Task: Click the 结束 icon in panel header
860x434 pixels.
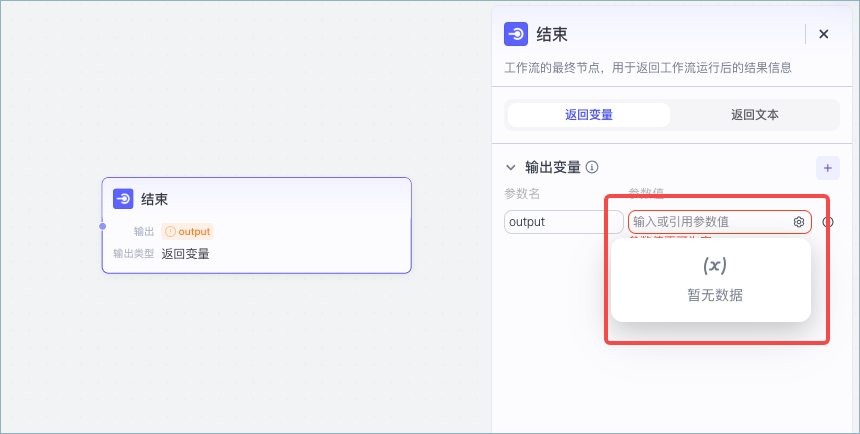Action: tap(516, 34)
